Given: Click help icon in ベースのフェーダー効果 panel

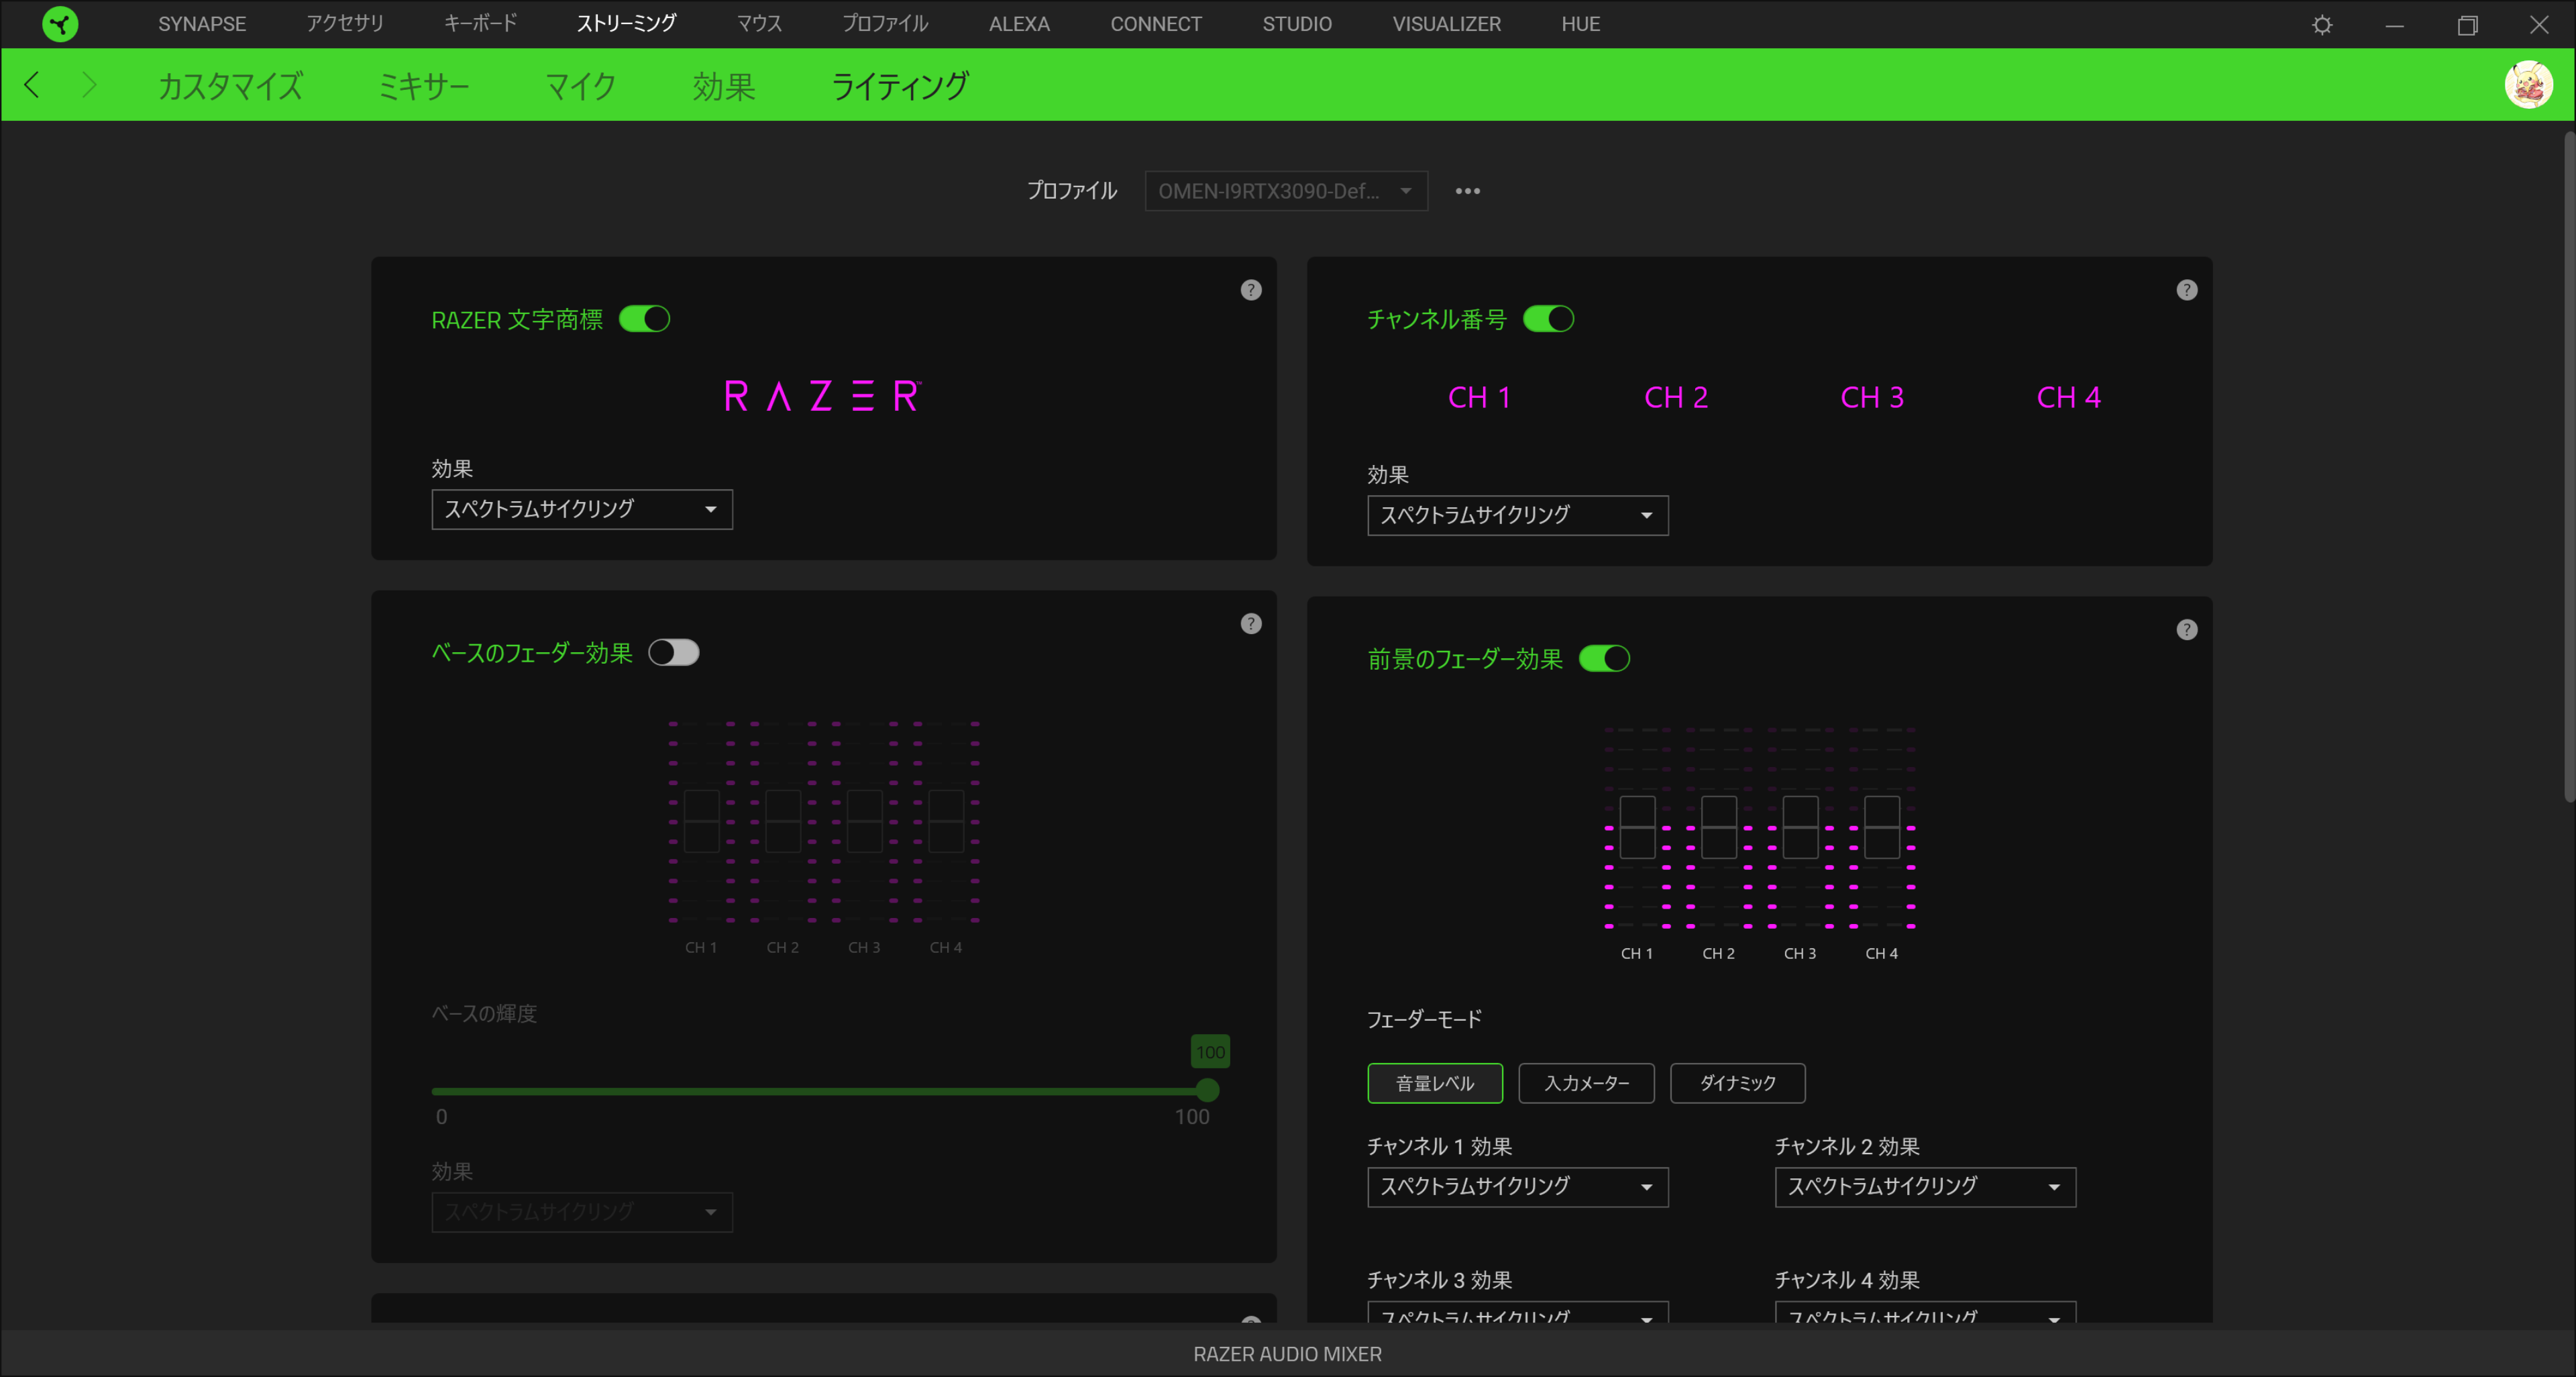Looking at the screenshot, I should click(1251, 624).
